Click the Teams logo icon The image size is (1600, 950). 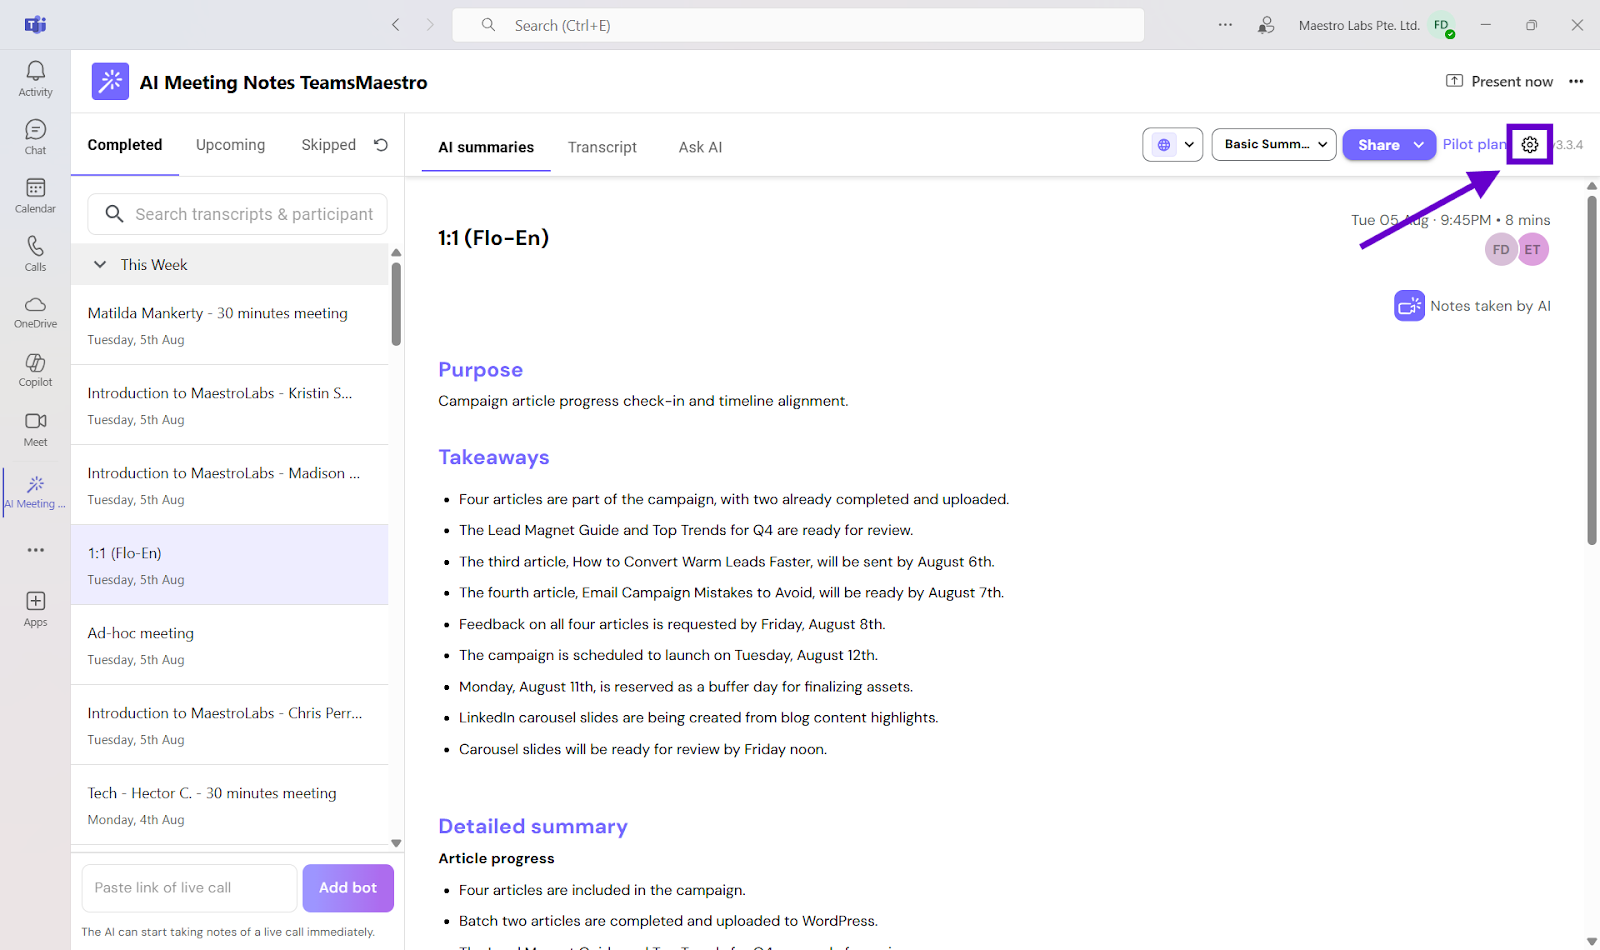(x=35, y=25)
